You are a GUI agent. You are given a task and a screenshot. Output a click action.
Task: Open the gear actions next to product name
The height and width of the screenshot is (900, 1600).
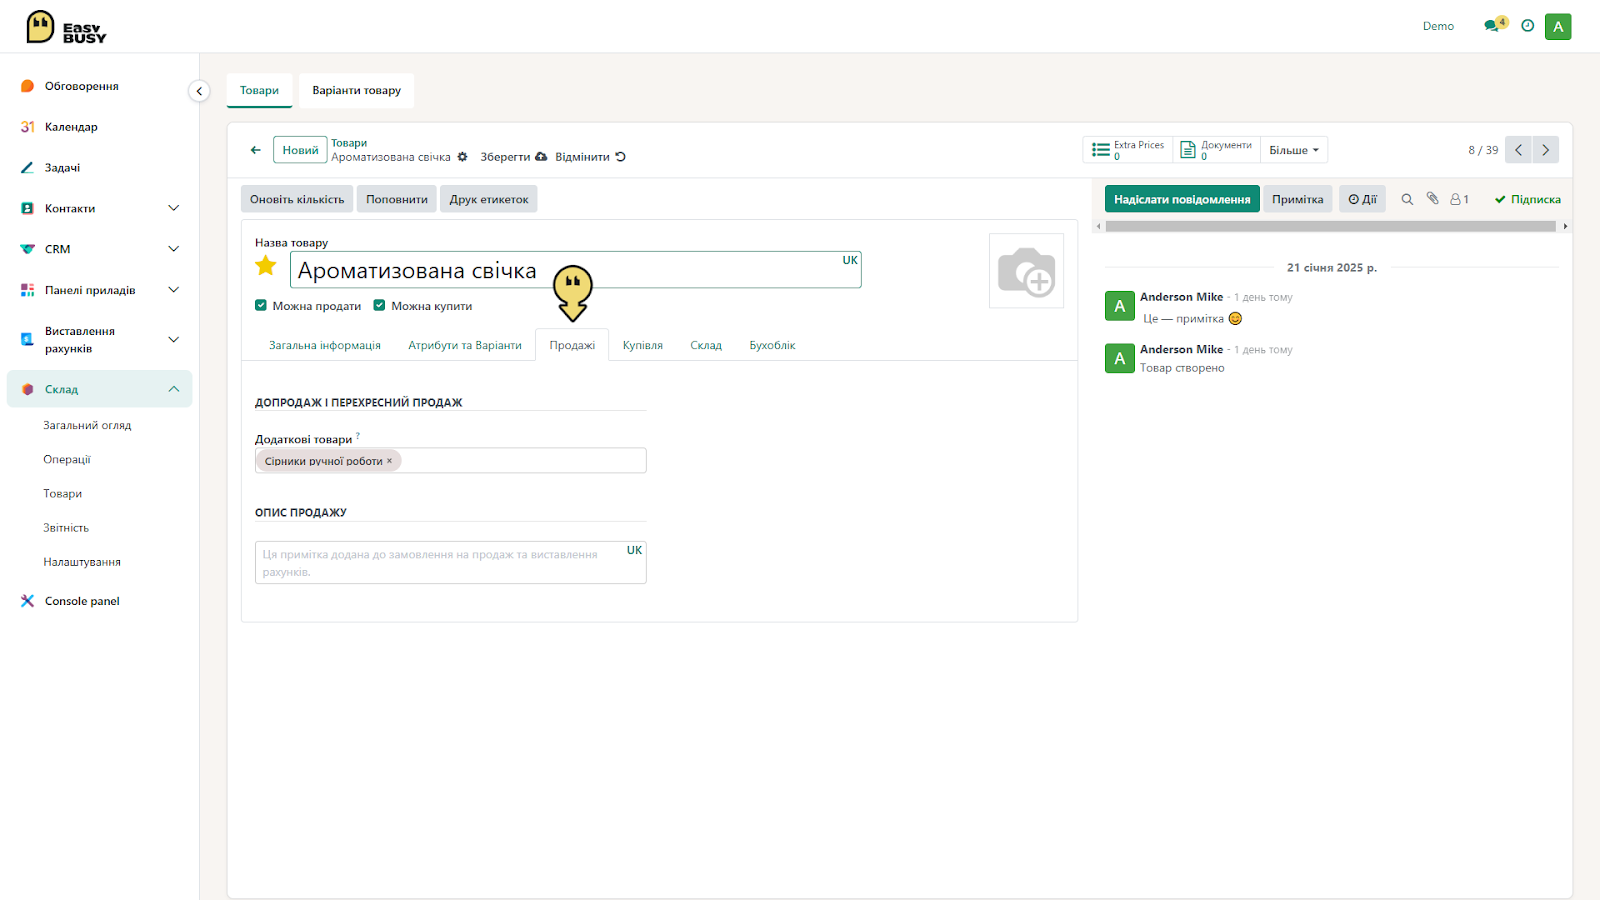462,157
